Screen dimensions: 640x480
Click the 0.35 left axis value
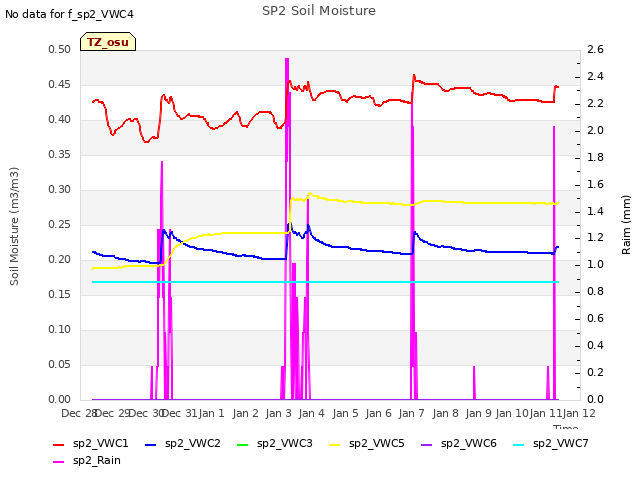tap(60, 154)
